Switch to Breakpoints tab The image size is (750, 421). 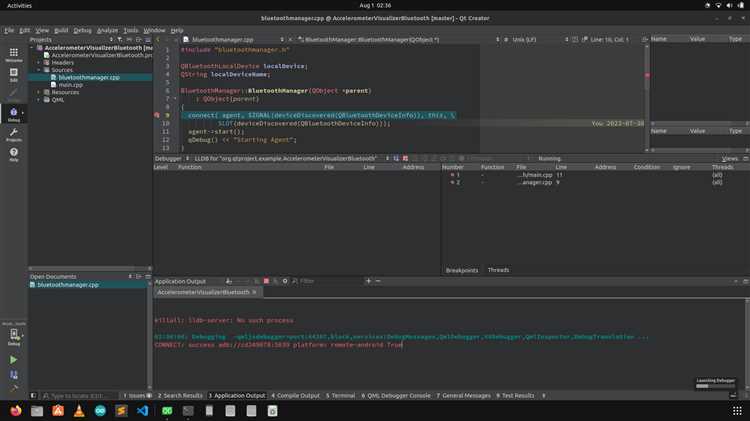coord(462,270)
